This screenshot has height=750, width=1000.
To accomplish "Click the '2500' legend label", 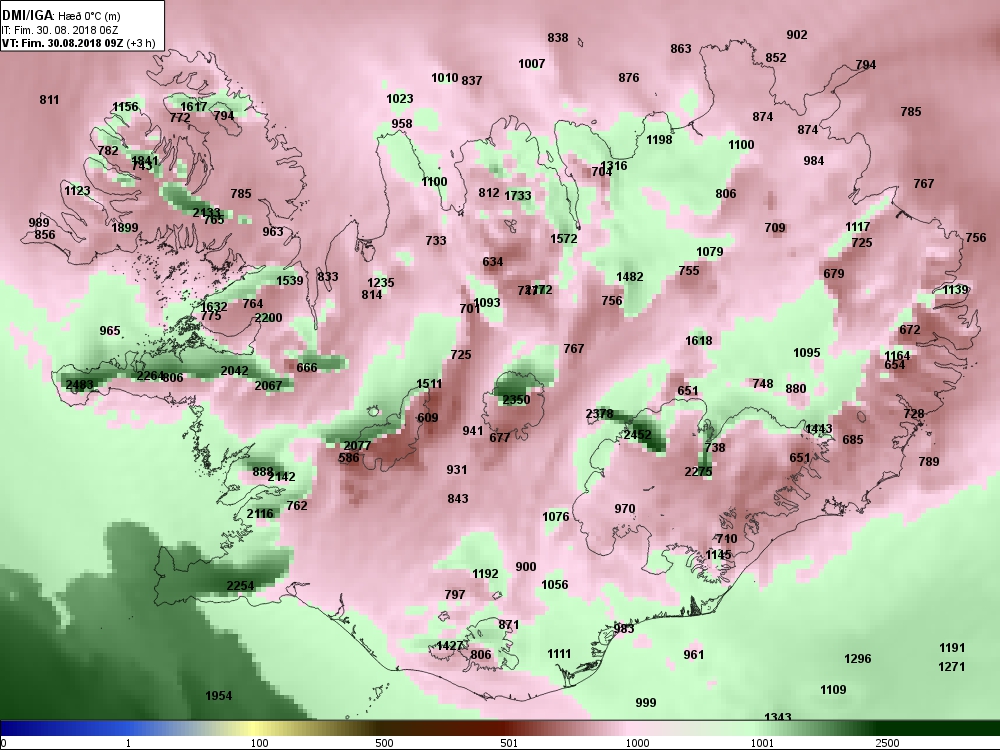I will [887, 743].
